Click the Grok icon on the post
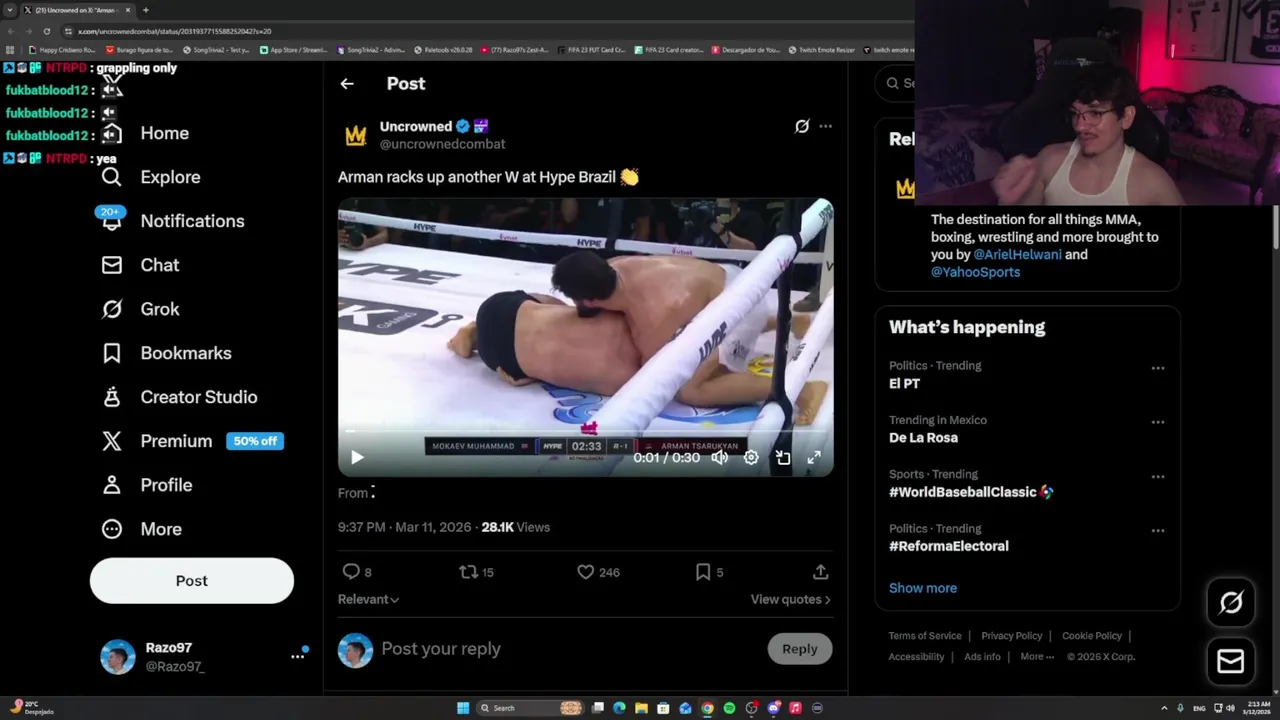The width and height of the screenshot is (1280, 720). (x=802, y=126)
